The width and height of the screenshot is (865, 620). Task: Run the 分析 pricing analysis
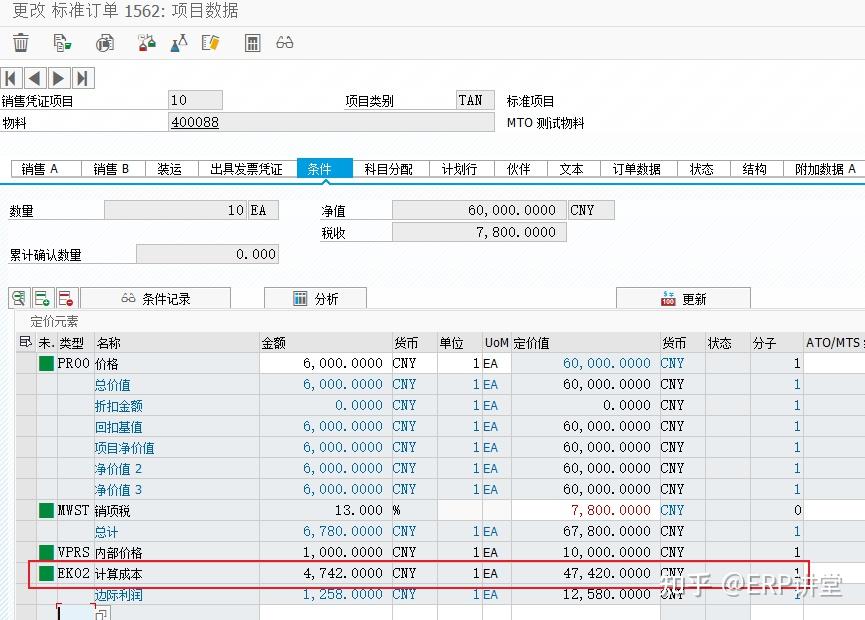(x=315, y=297)
